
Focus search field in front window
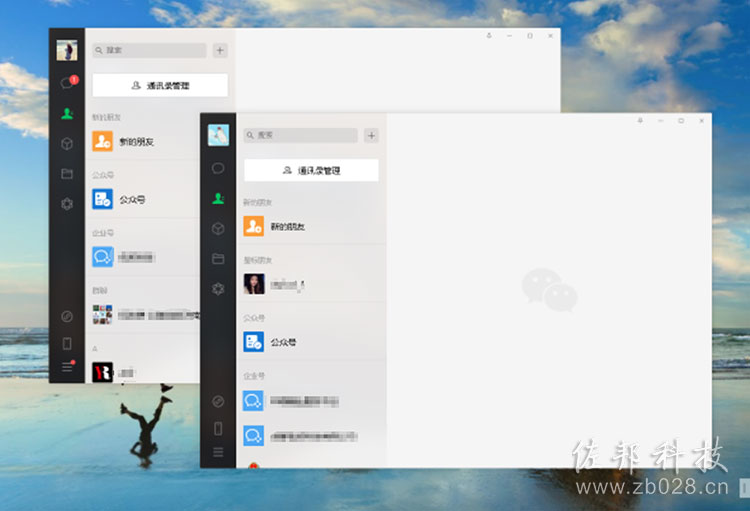point(300,135)
